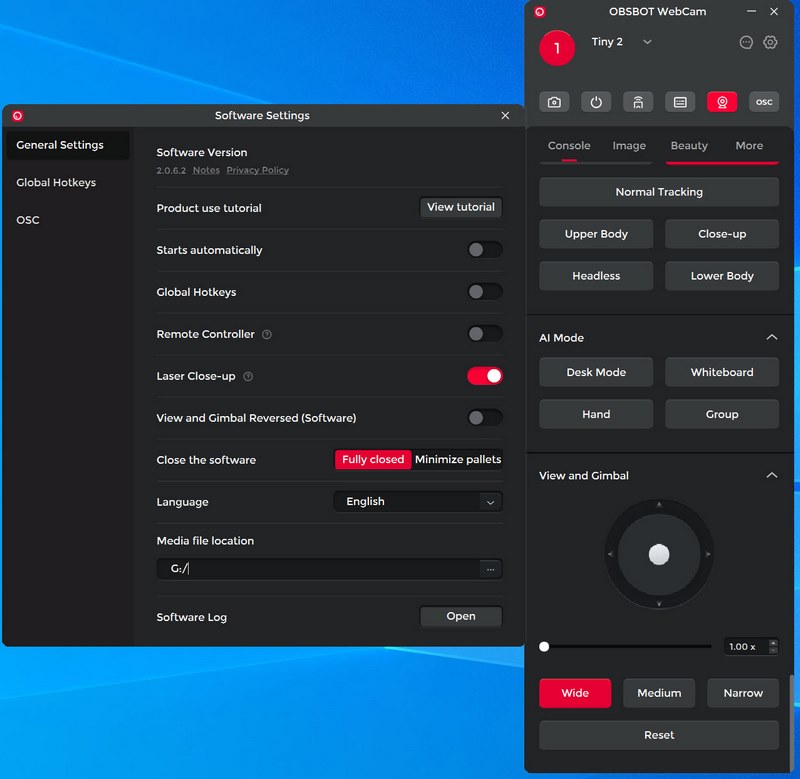Open the remote controller icon in OBSBOT toolbar
The height and width of the screenshot is (779, 800).
click(x=638, y=102)
